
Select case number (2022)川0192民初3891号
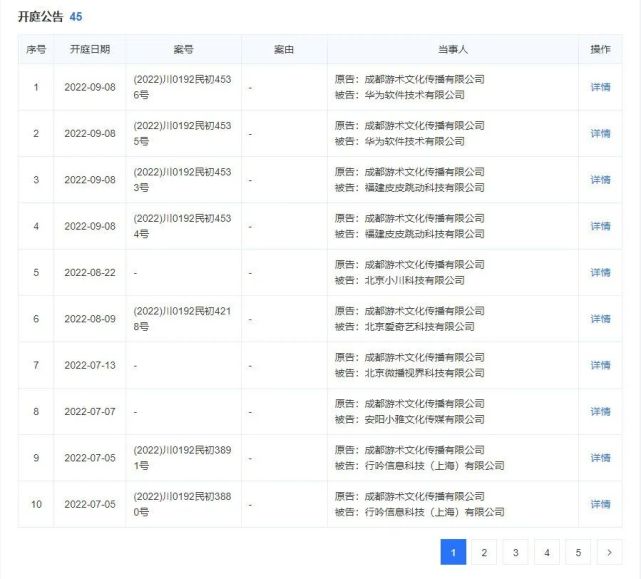tap(182, 458)
